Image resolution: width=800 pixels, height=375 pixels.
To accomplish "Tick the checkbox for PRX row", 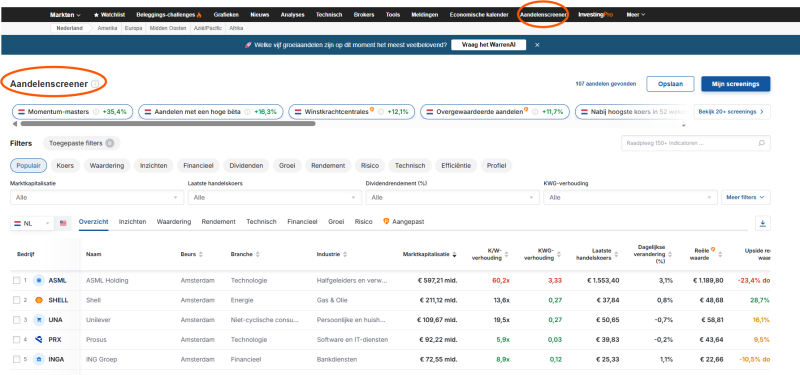I will tap(17, 339).
